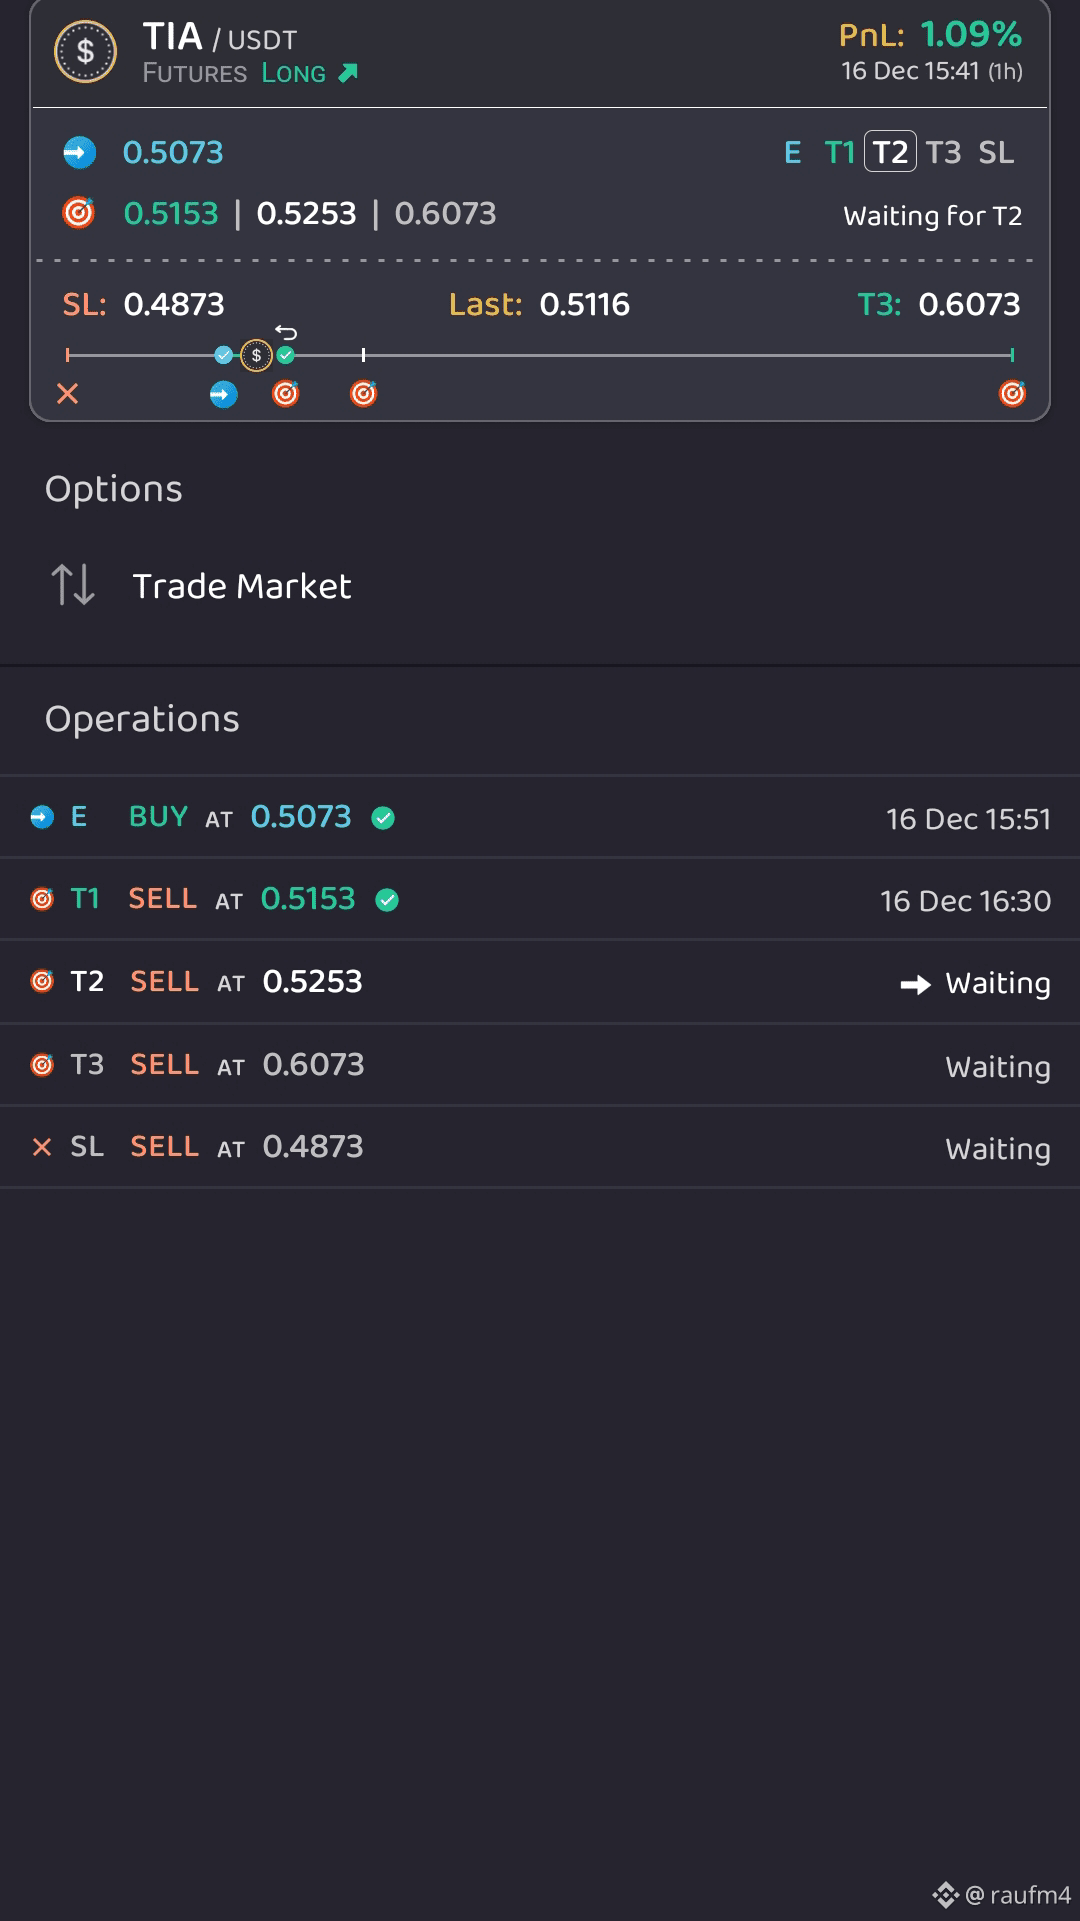
Task: Click the Trade Market arrows icon
Action: pos(74,586)
